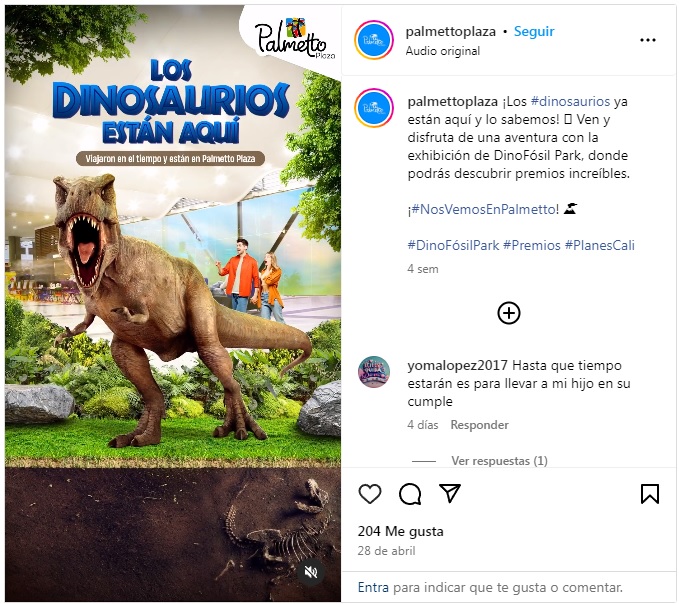Open the #dinosaurios hashtag
The height and width of the screenshot is (604, 679).
click(570, 101)
